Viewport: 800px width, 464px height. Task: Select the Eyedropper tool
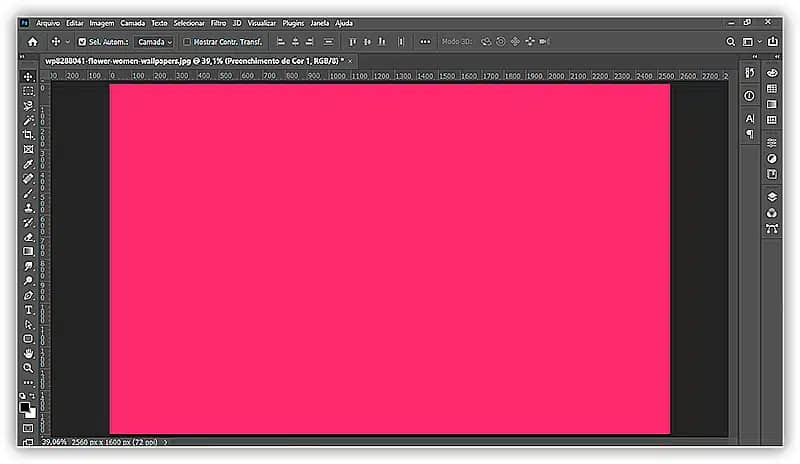coord(28,164)
